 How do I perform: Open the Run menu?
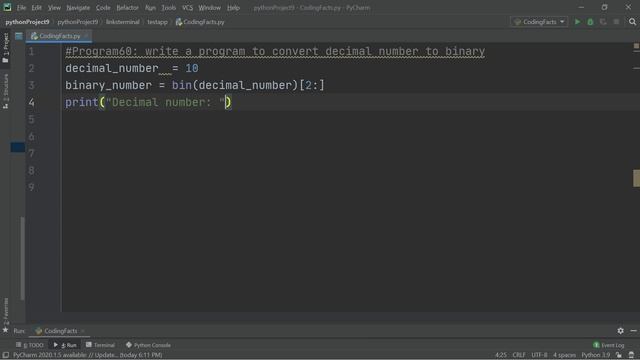150,8
